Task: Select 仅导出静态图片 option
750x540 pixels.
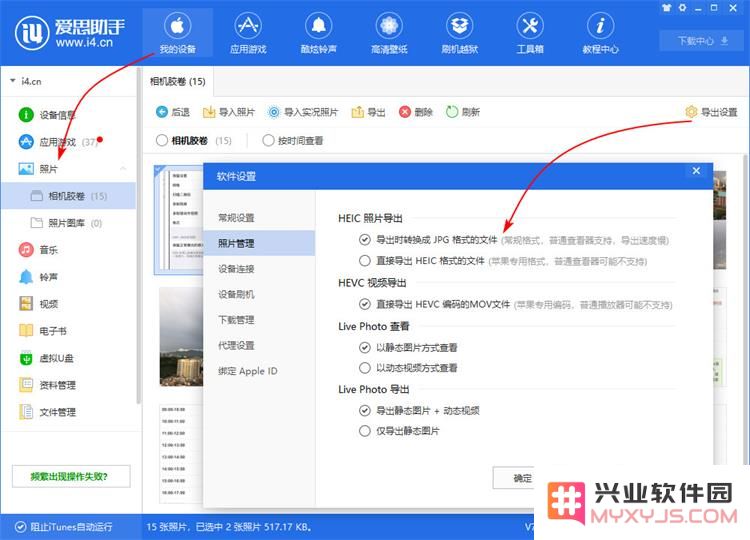Action: (x=364, y=431)
